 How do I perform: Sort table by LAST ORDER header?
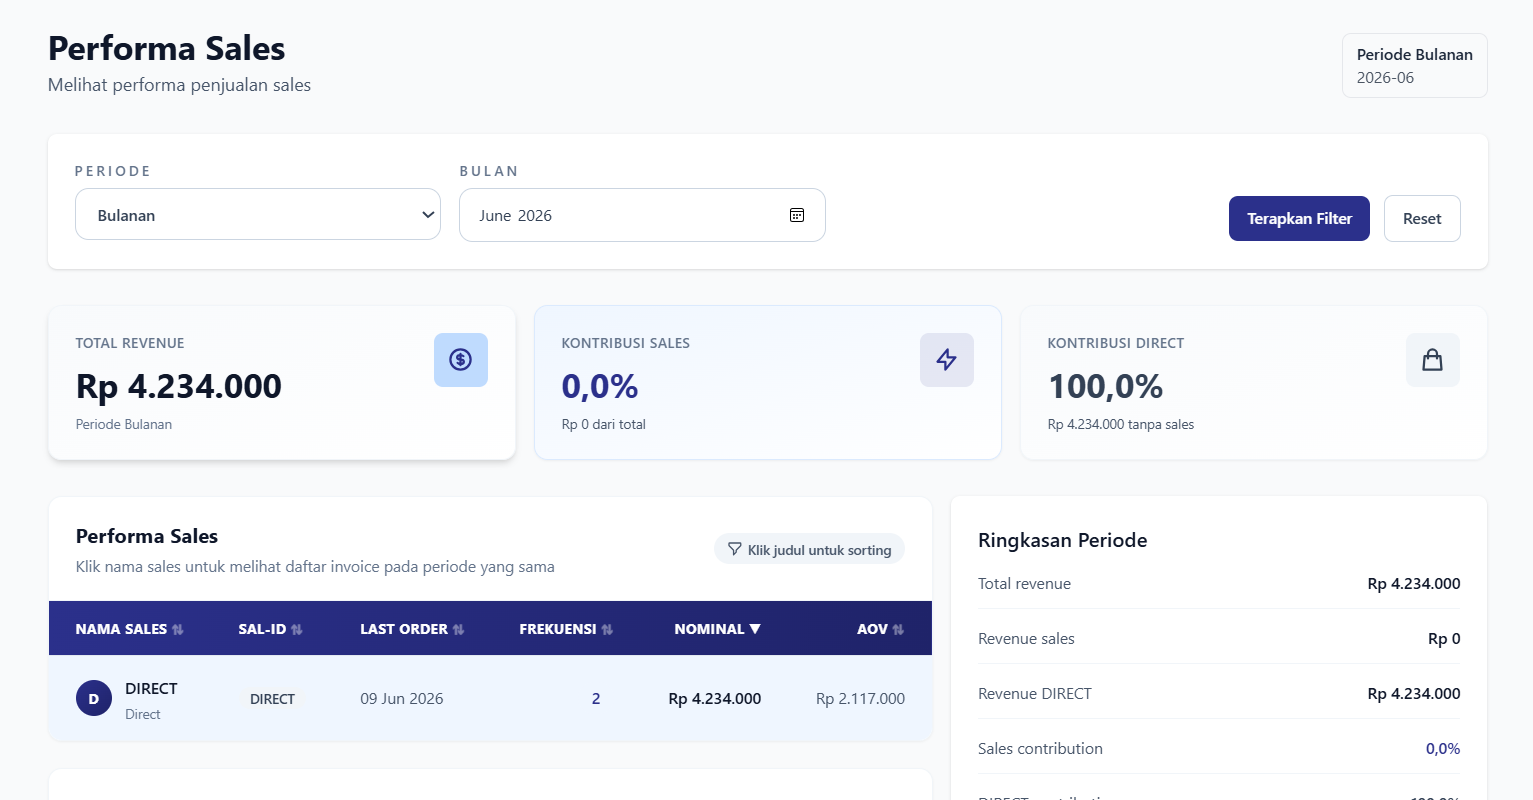[412, 629]
